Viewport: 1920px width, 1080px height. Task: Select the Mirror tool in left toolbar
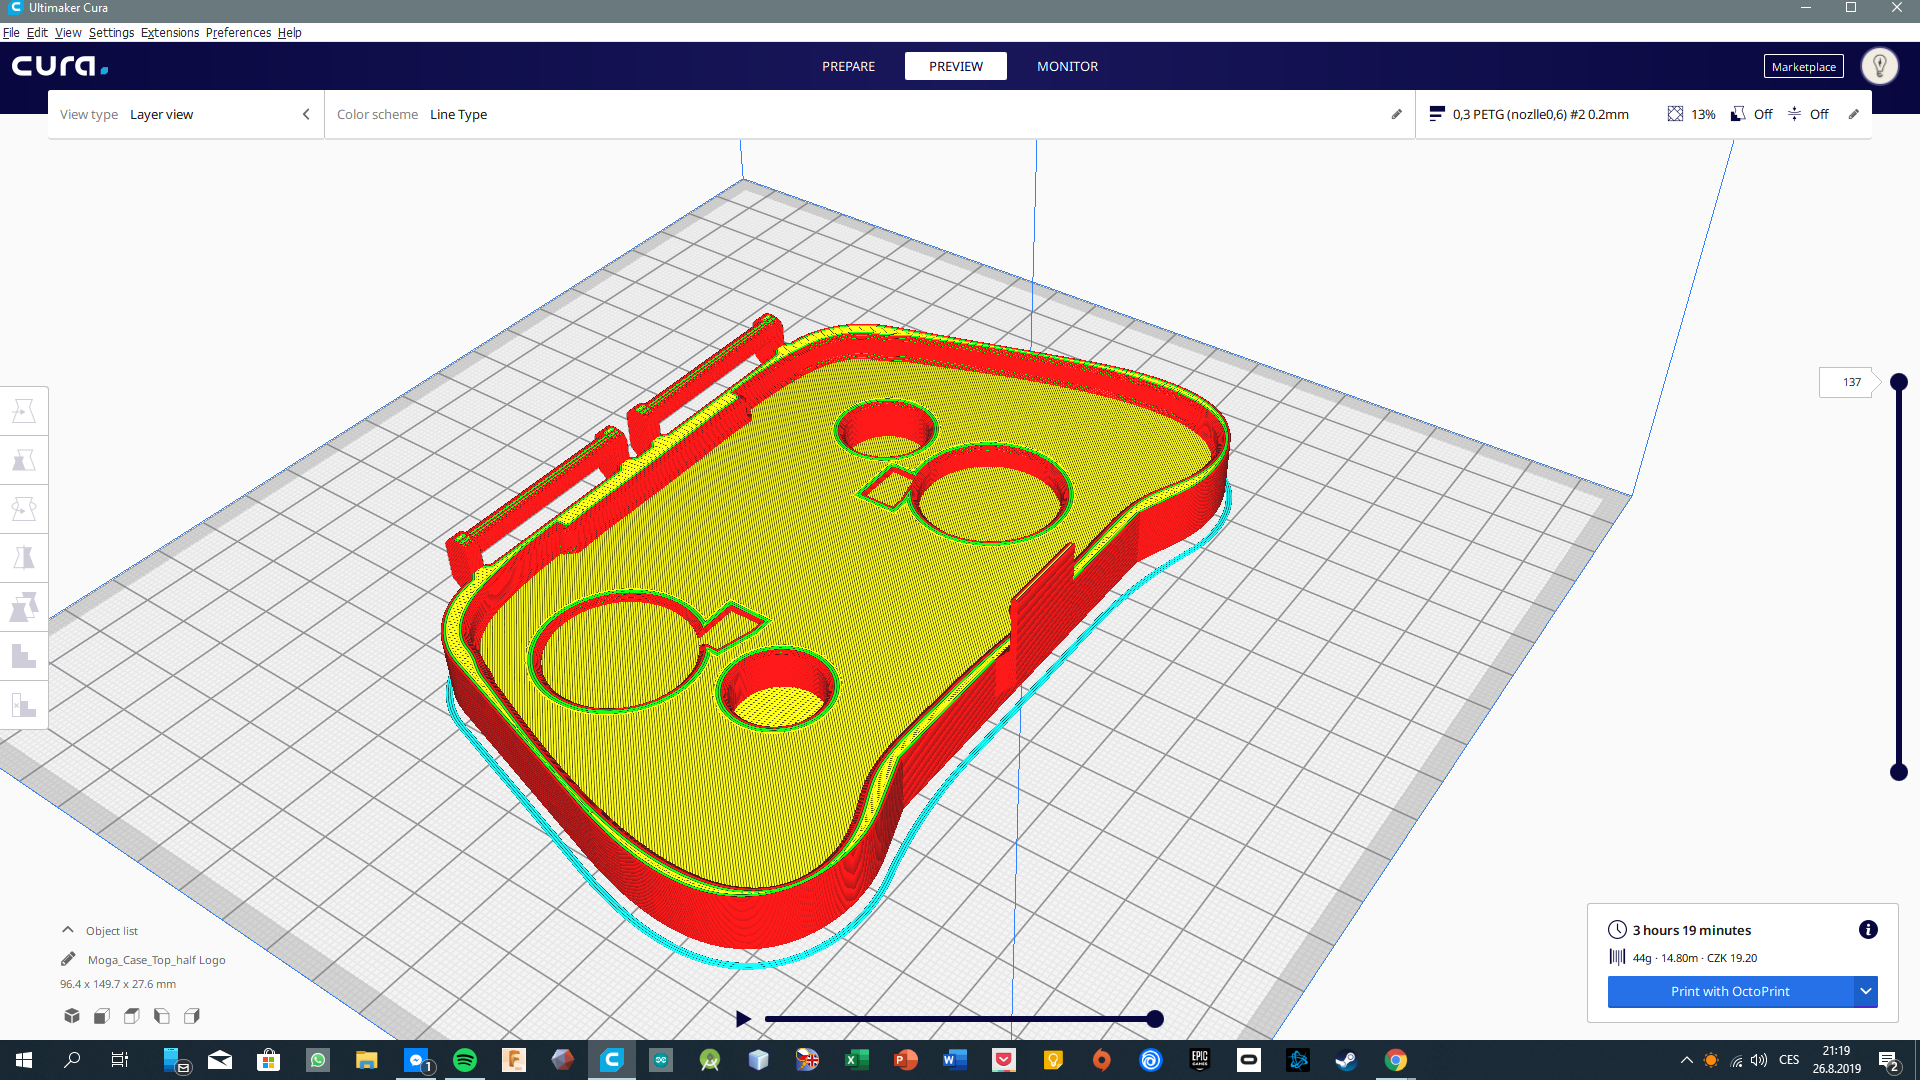24,558
